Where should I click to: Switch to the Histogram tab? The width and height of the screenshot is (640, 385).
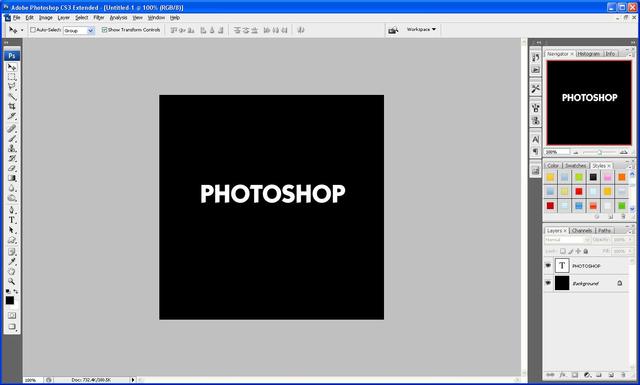[588, 54]
